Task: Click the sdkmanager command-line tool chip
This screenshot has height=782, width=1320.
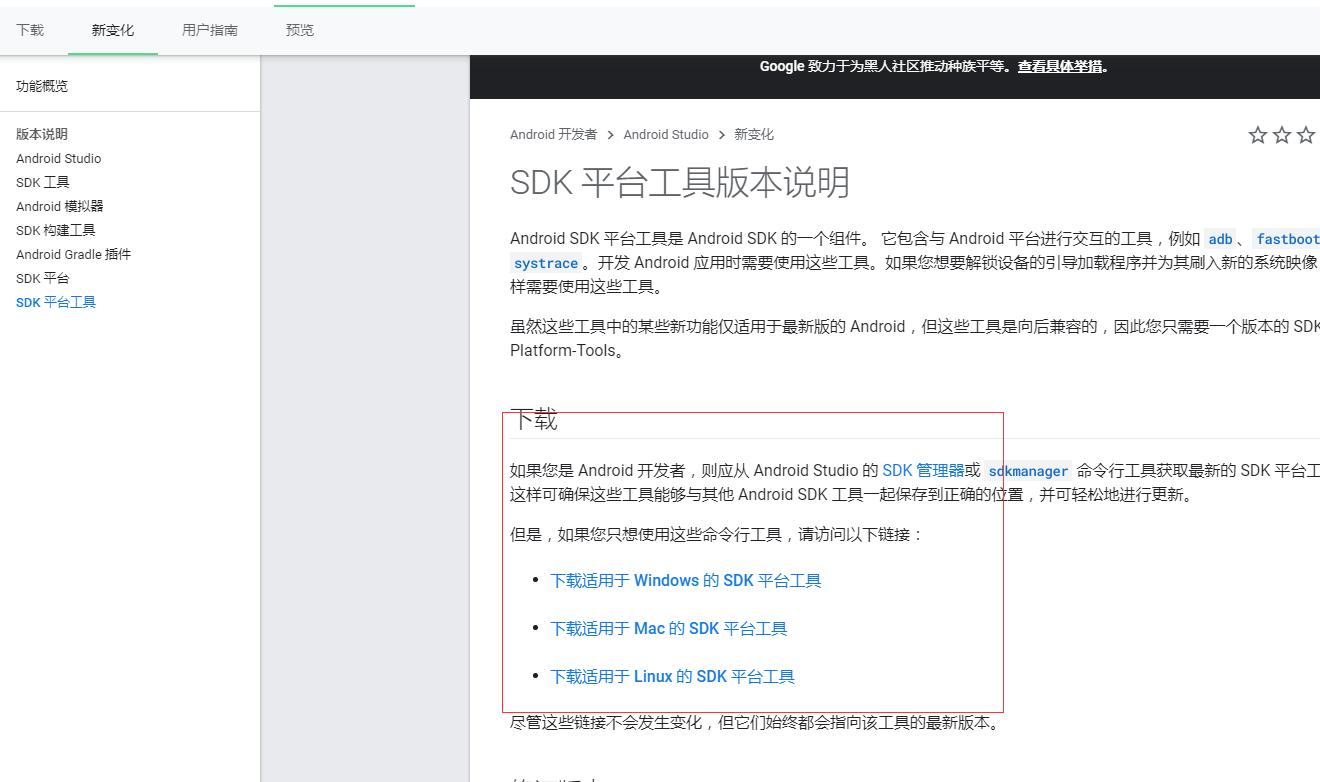Action: [1027, 470]
